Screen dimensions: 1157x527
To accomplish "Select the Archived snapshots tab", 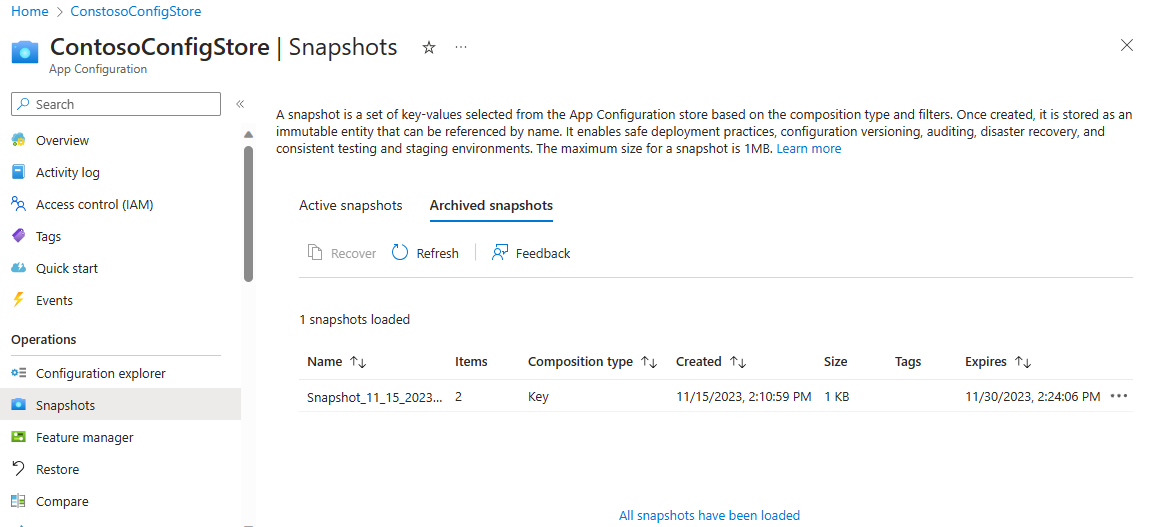I will [491, 205].
